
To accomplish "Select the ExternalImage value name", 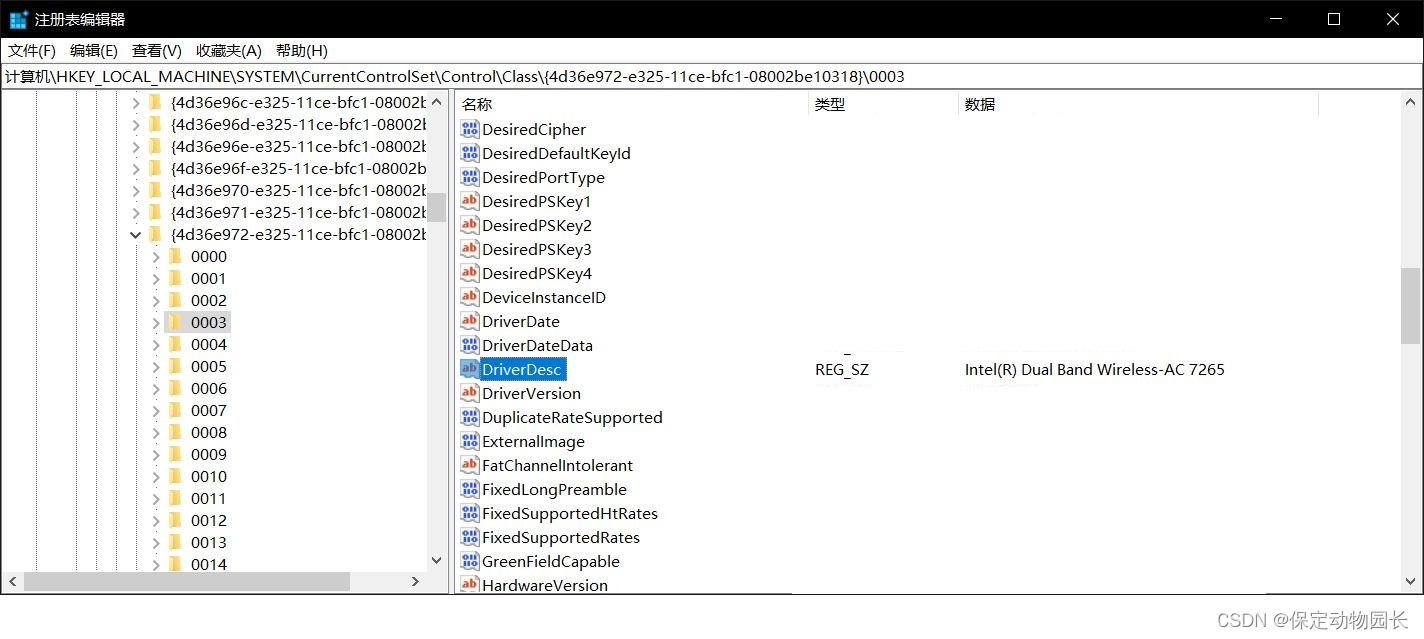I will click(x=533, y=441).
